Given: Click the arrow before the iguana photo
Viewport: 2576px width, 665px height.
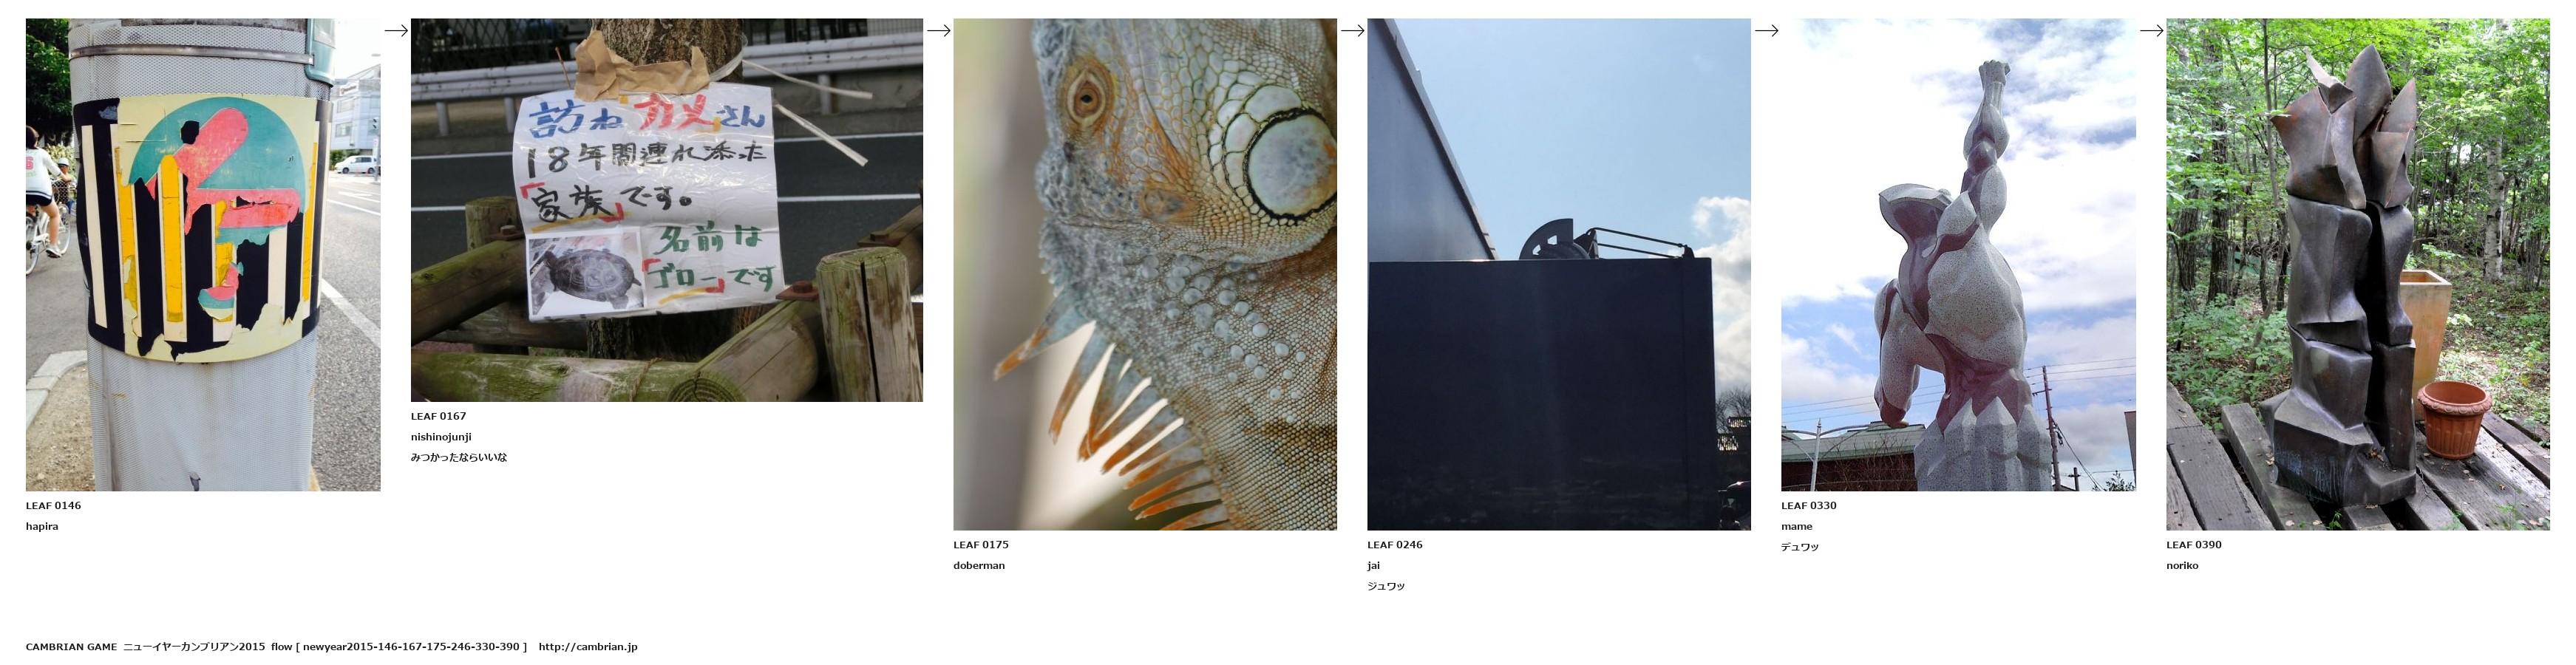Looking at the screenshot, I should (x=938, y=30).
